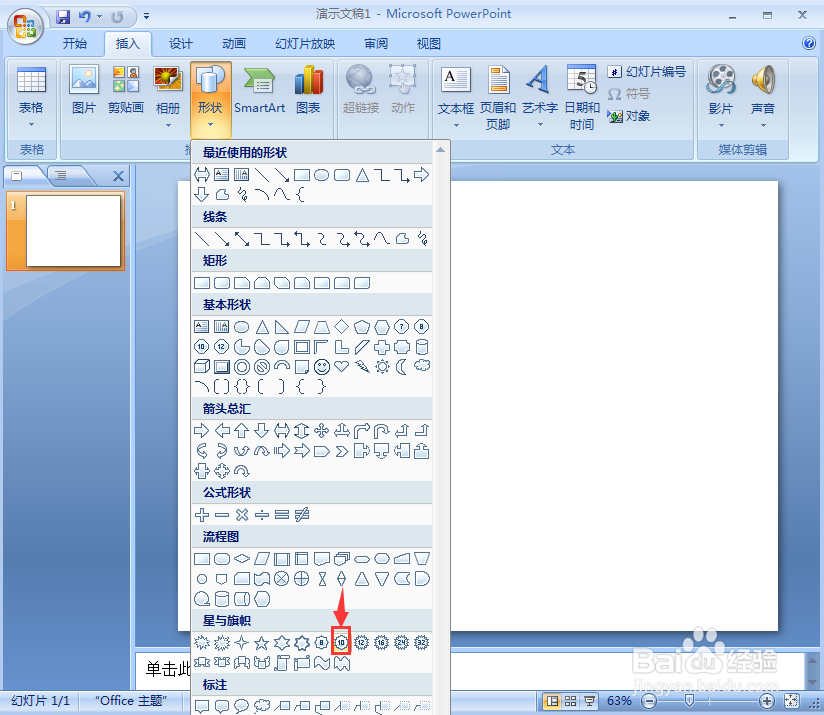Screen dimensions: 824x715
Task: Insert a picture from file
Action: 84,89
